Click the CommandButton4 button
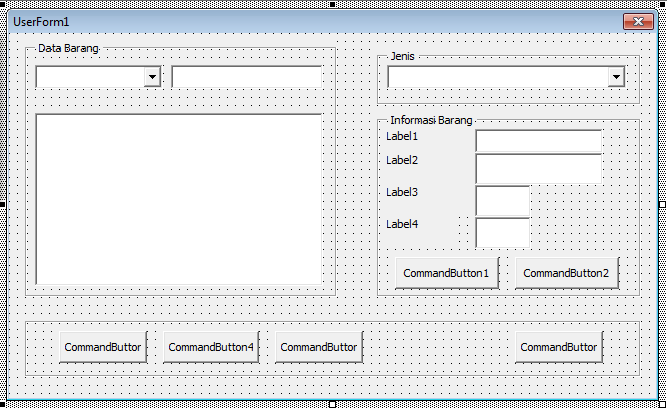 (x=211, y=347)
